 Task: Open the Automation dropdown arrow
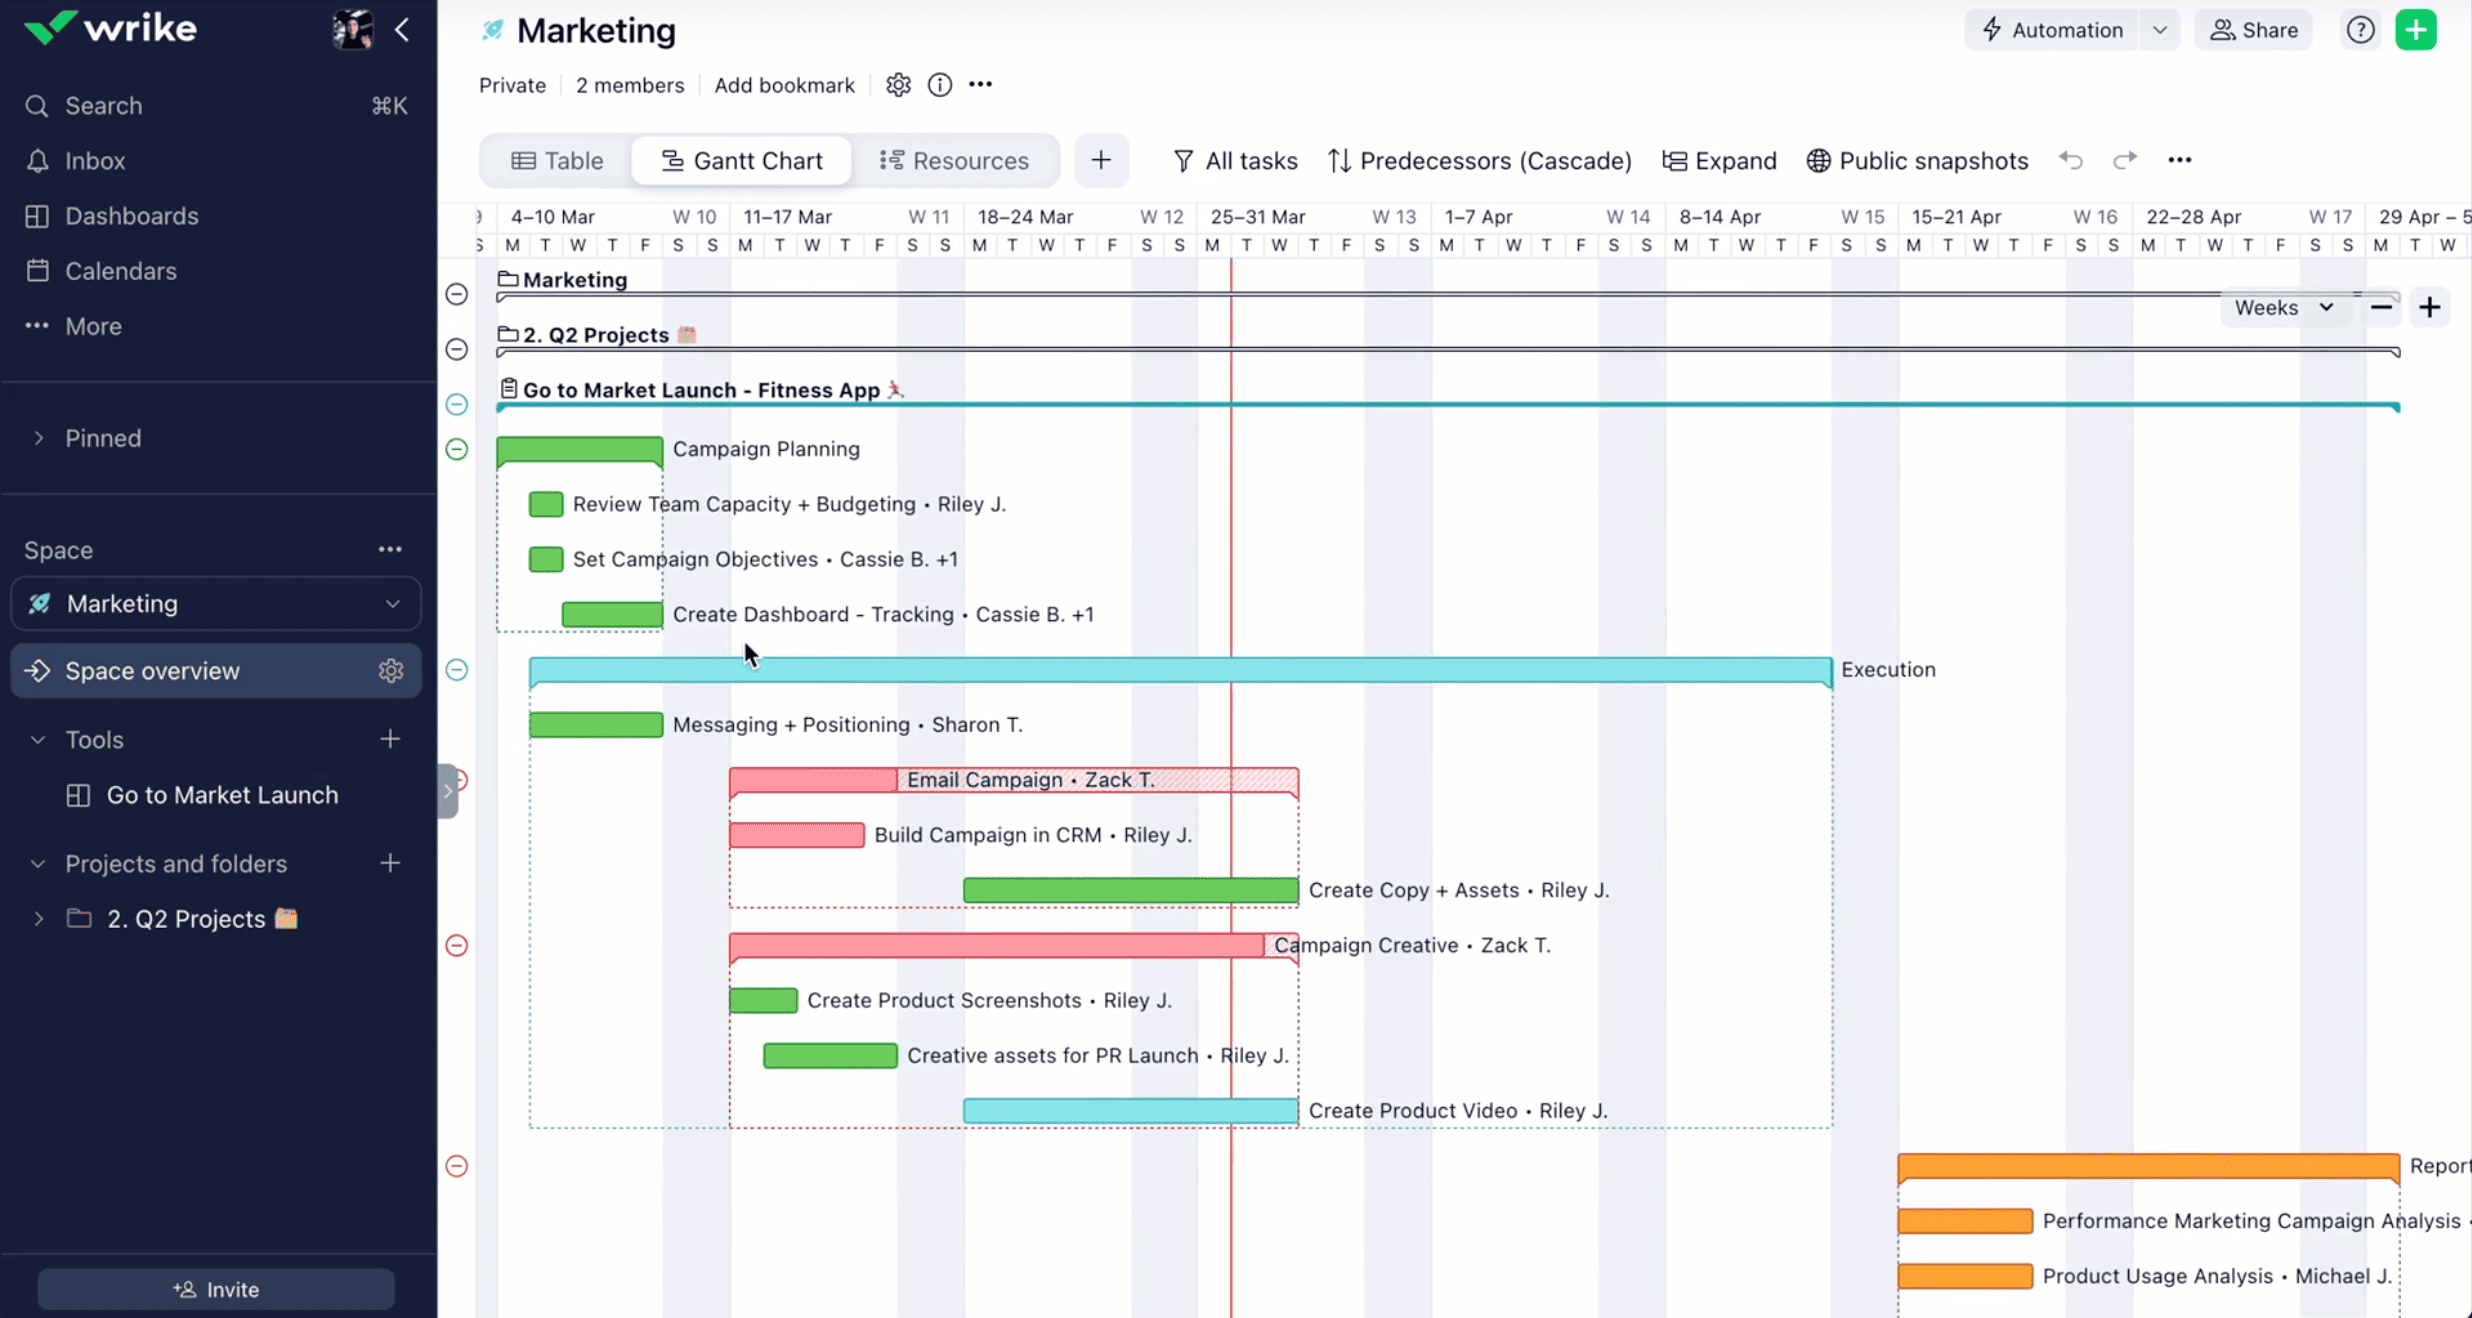[x=2160, y=30]
